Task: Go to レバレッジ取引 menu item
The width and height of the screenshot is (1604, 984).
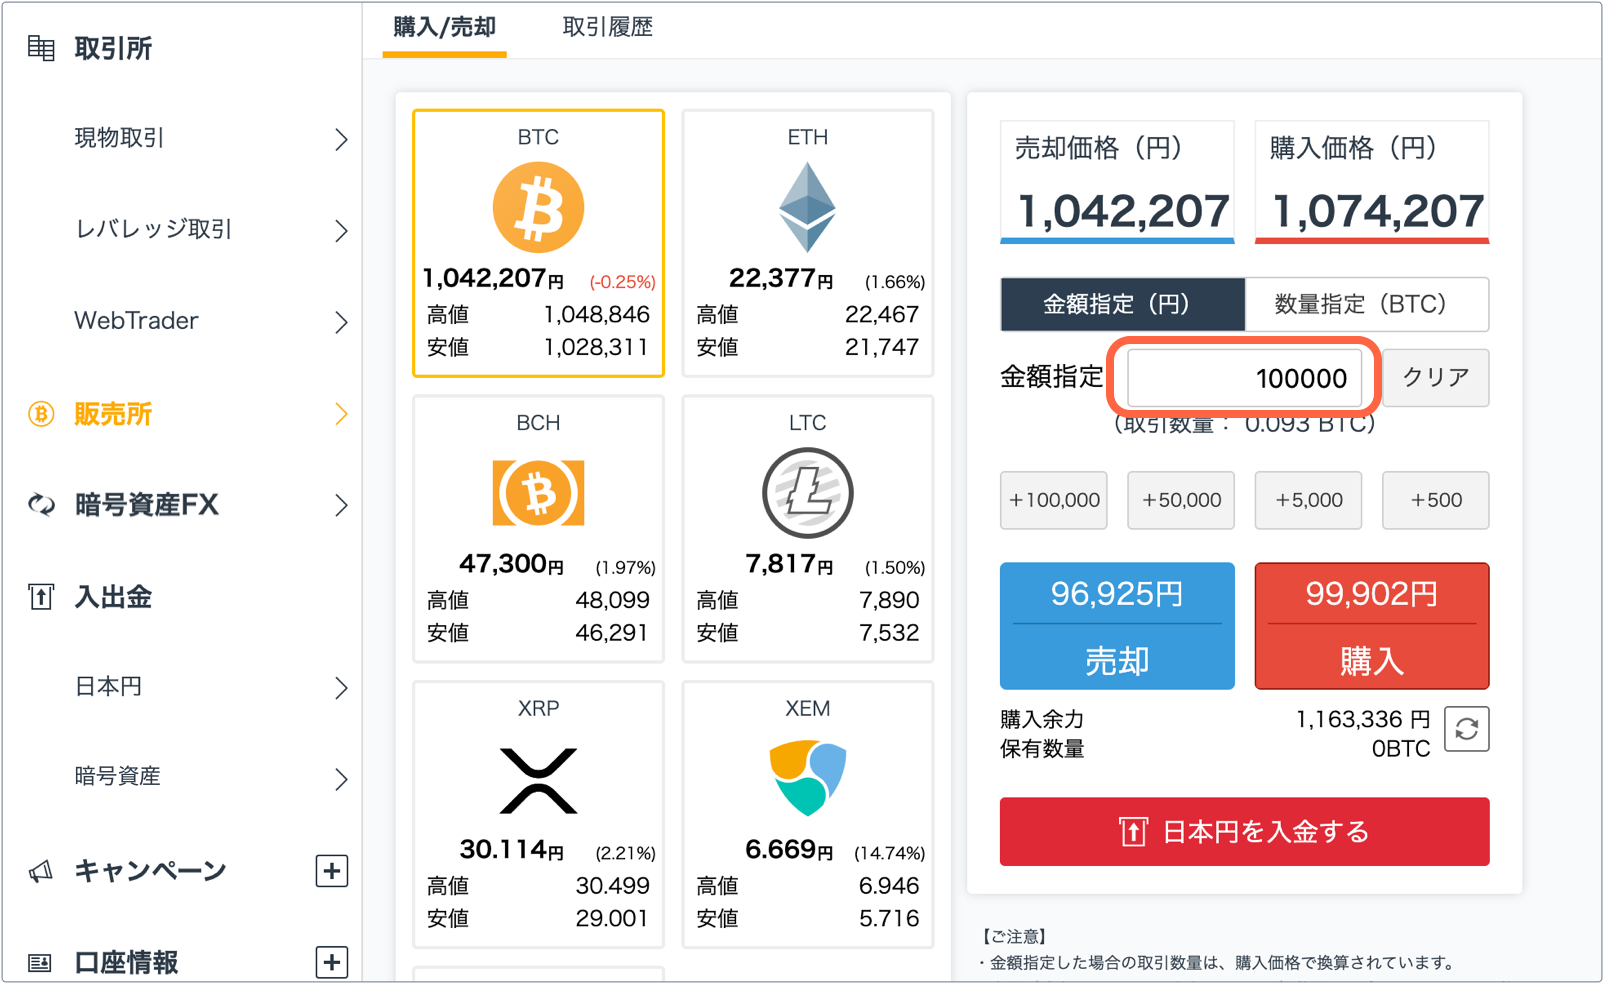Action: coord(153,230)
